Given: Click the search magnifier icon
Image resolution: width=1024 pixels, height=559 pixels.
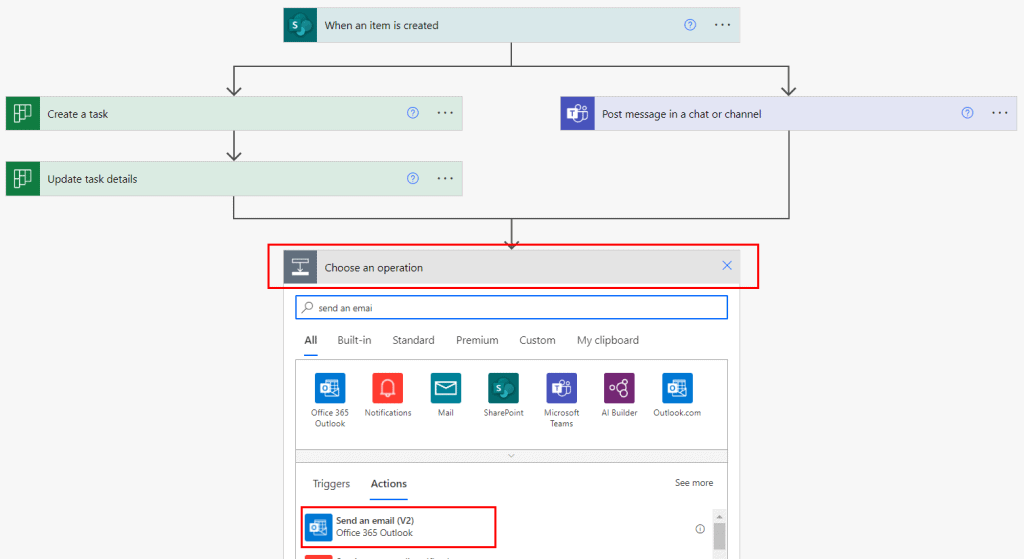Looking at the screenshot, I should [x=308, y=307].
